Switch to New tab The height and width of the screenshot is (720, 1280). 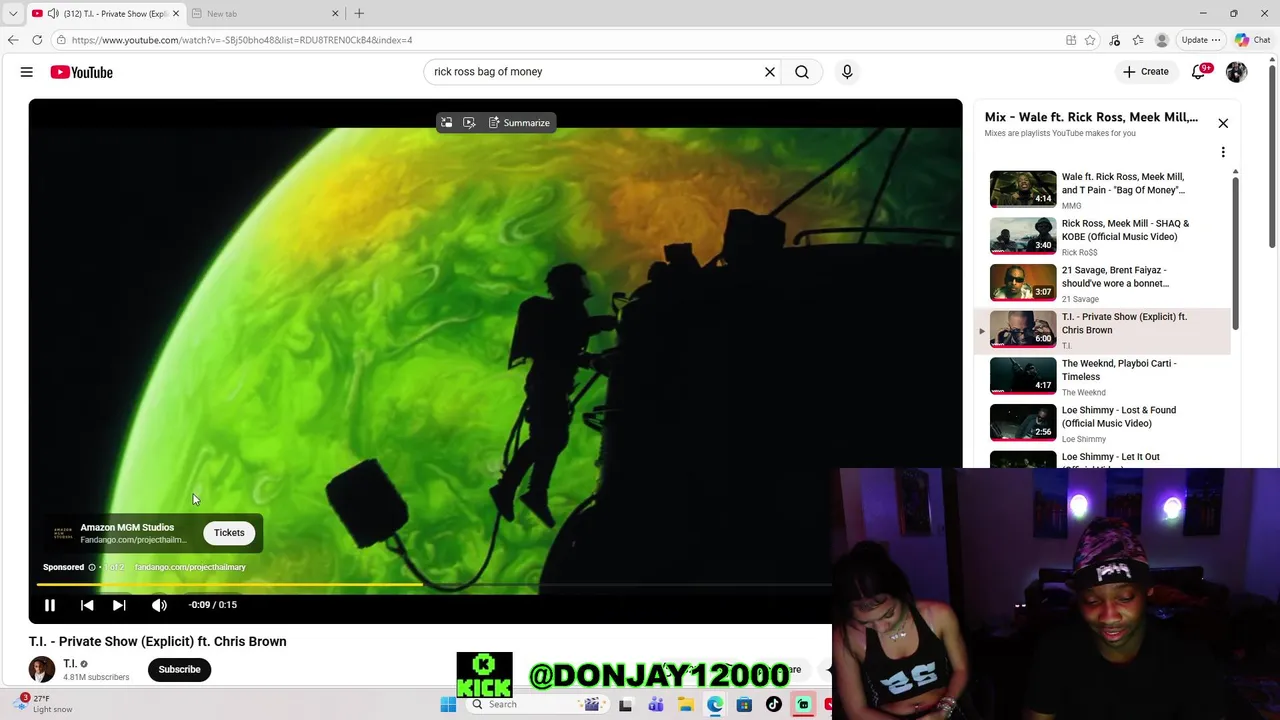click(x=265, y=14)
